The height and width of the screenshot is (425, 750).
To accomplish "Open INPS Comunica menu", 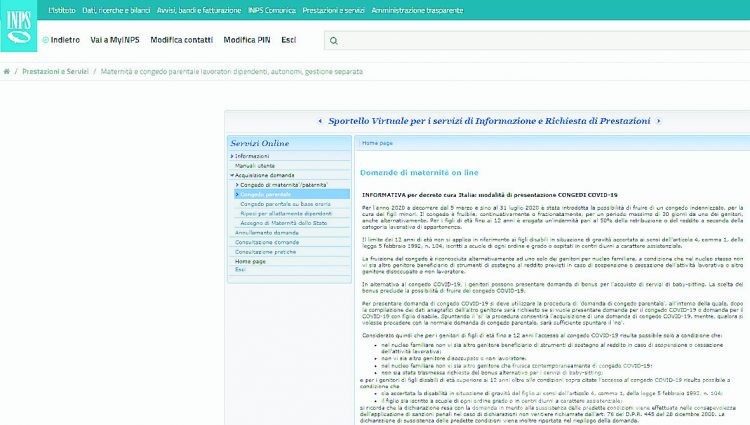I will 272,10.
